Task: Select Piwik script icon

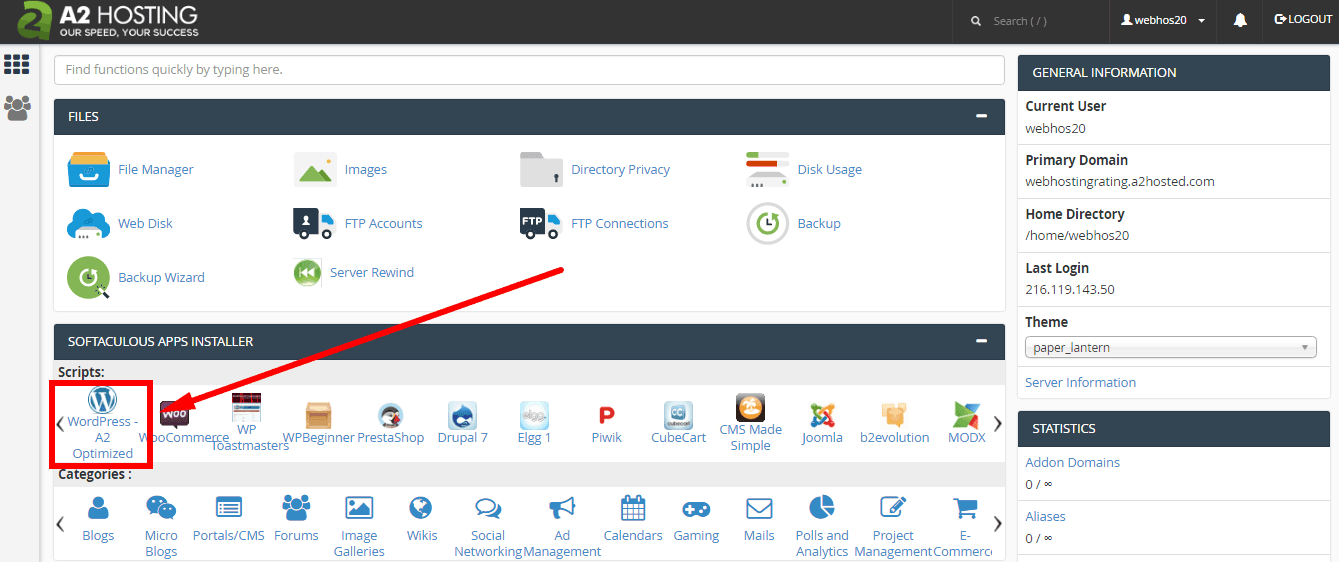Action: point(606,415)
